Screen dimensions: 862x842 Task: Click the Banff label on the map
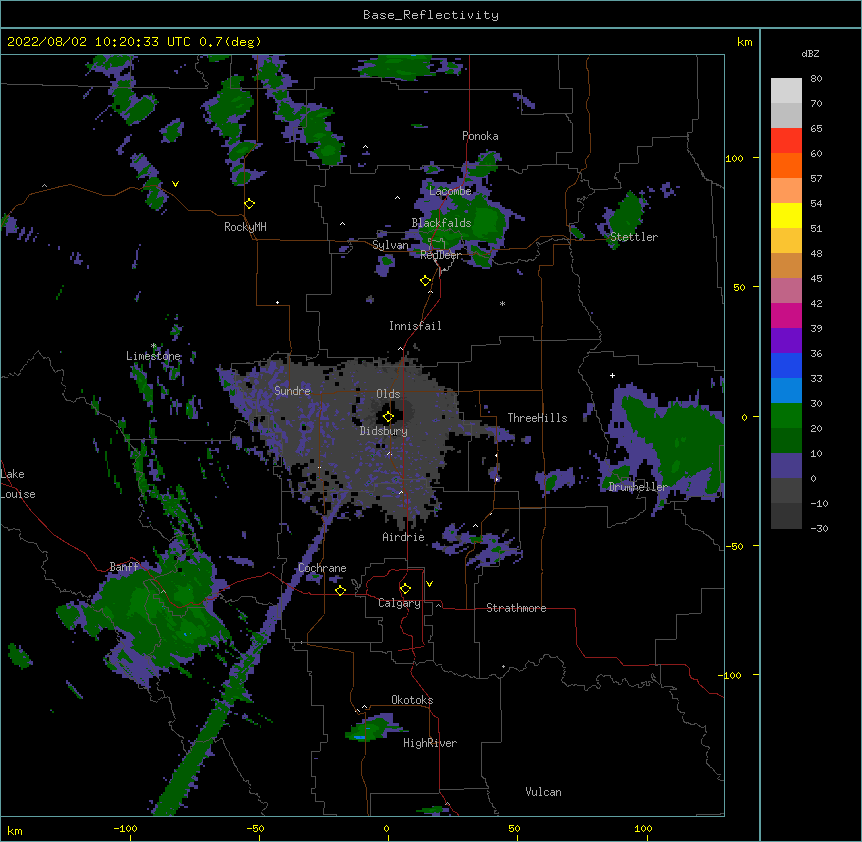124,567
